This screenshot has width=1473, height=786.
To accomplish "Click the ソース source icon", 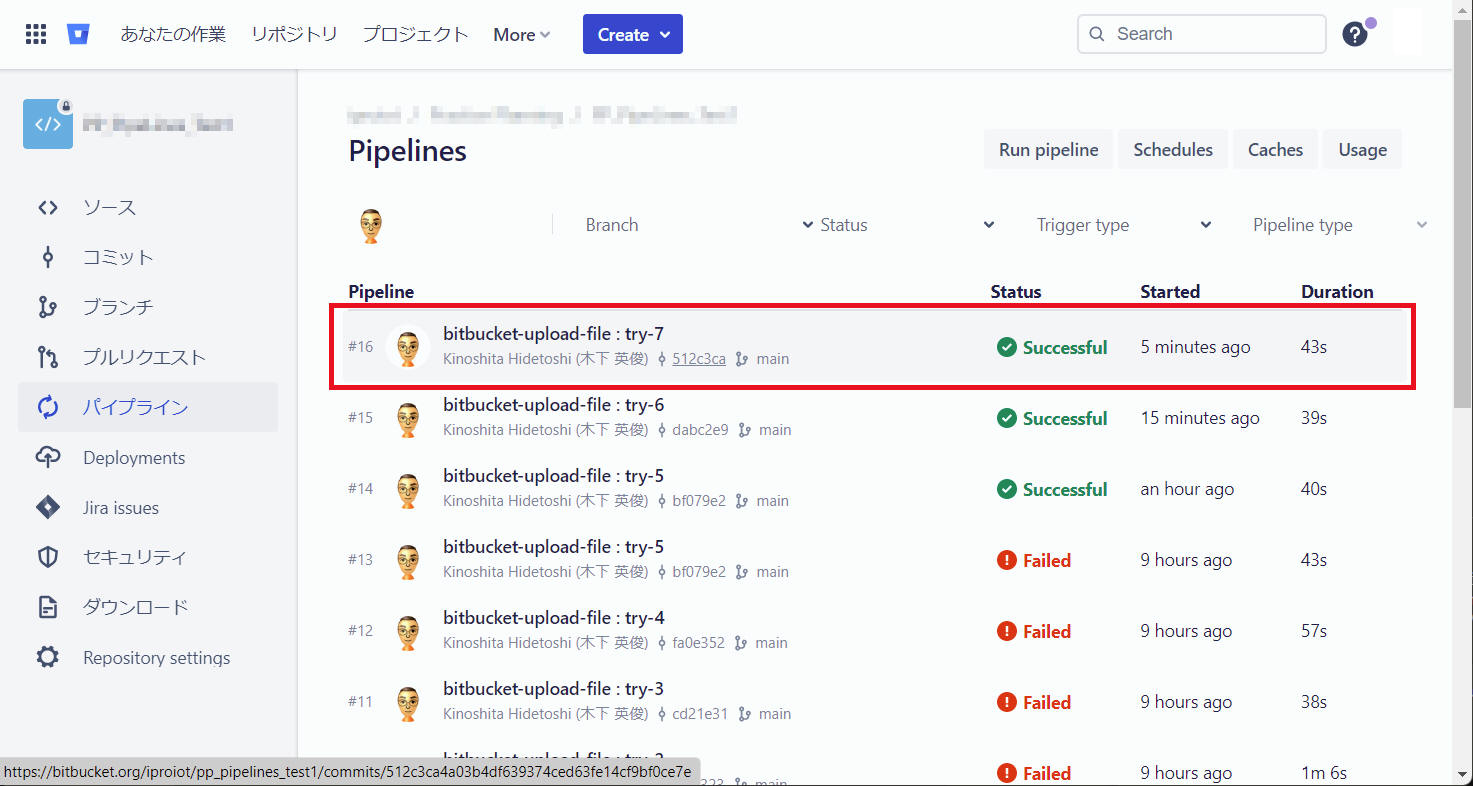I will (x=47, y=208).
